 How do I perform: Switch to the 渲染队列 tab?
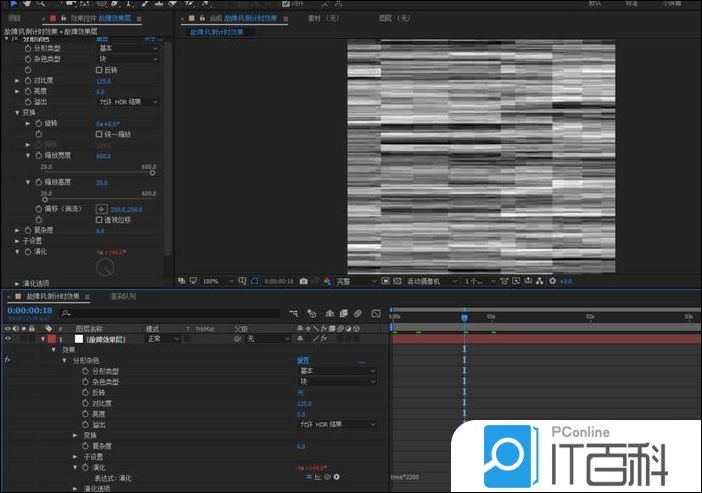click(124, 296)
